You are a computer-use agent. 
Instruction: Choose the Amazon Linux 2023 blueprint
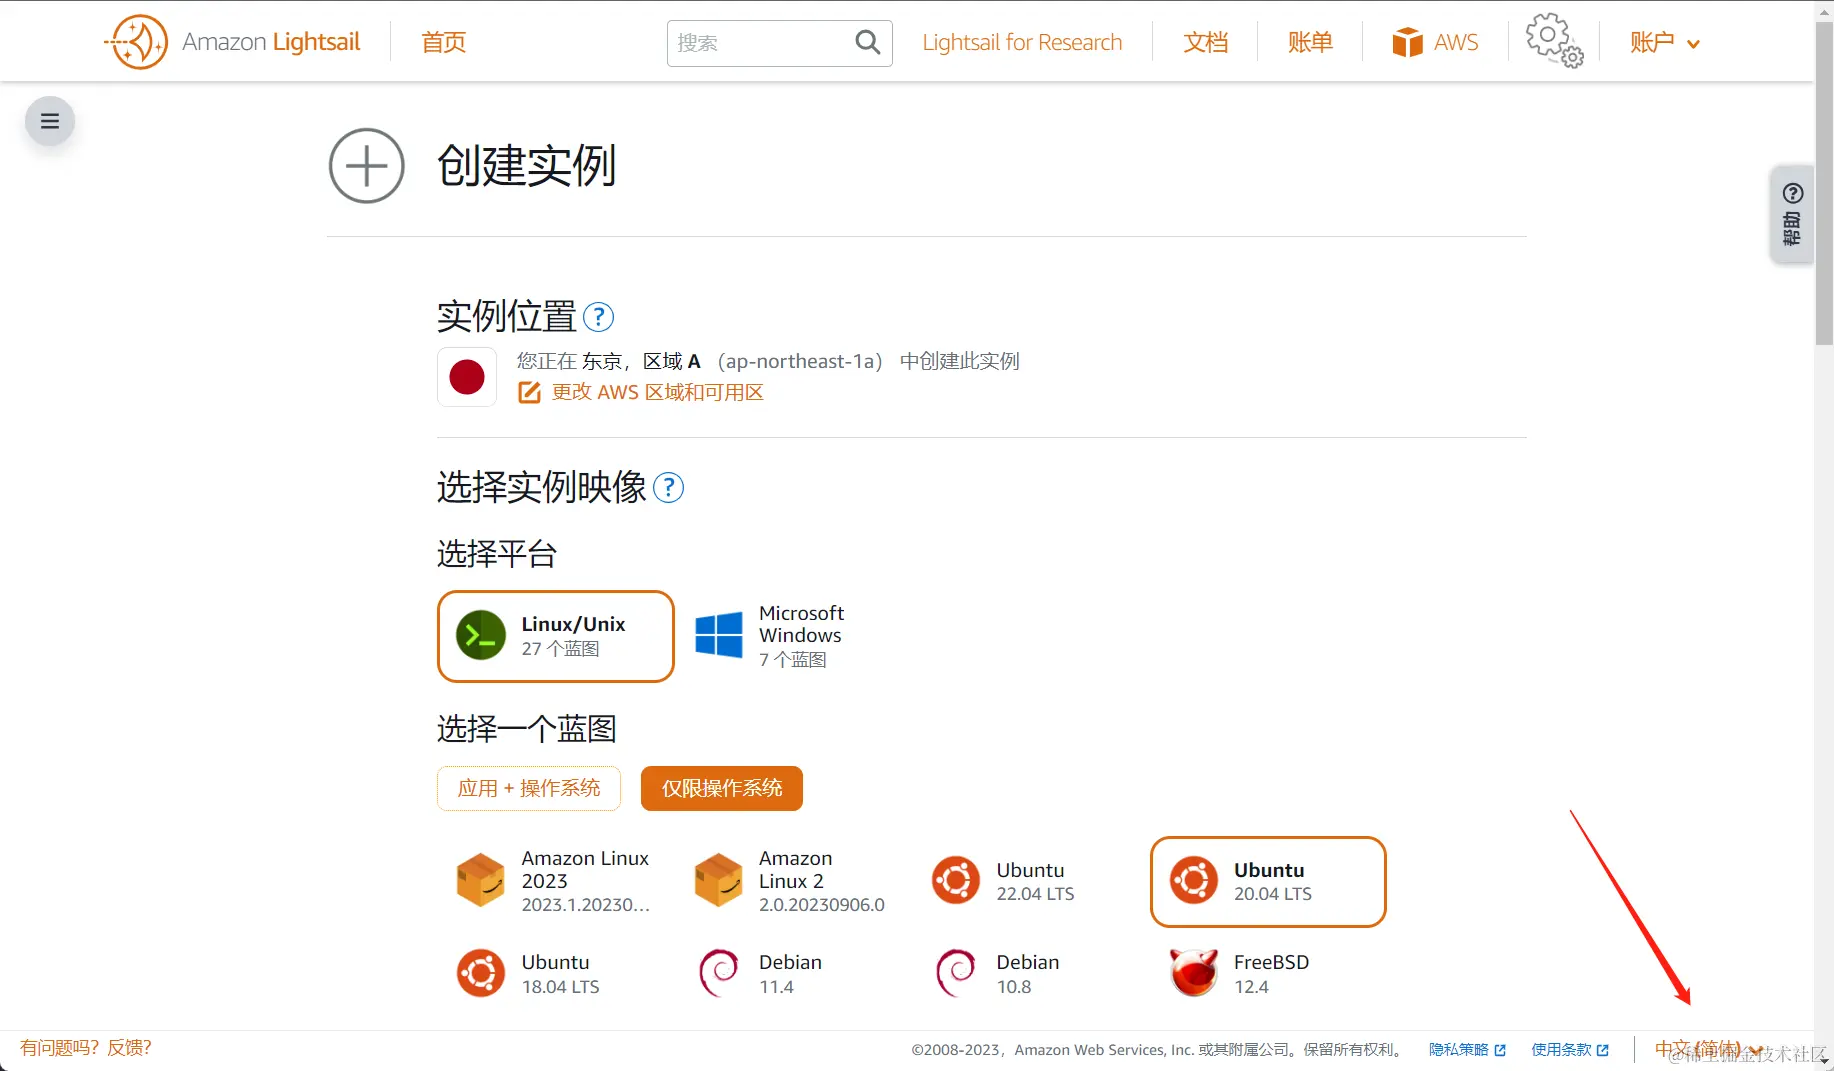tap(556, 881)
